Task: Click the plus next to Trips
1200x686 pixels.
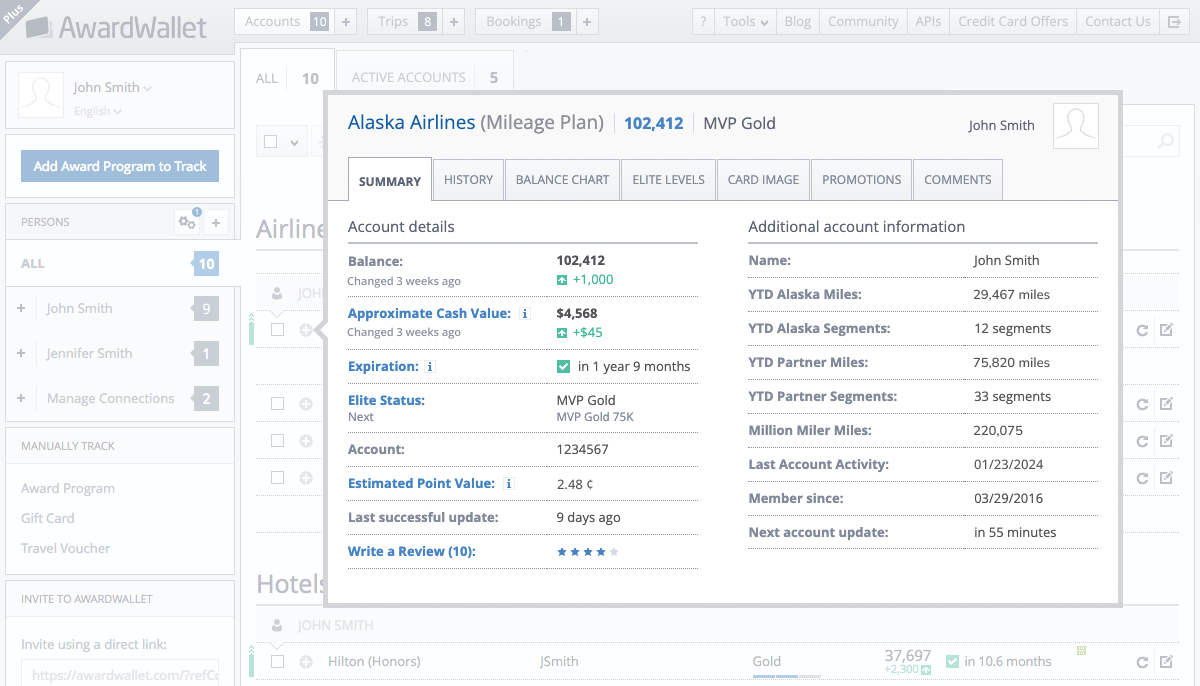Action: (453, 21)
